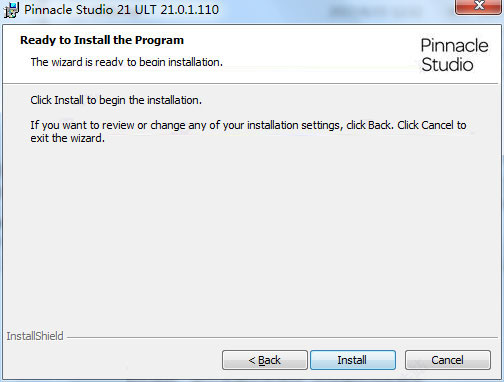Viewport: 504px width, 382px height.
Task: Click the 'Click Cancel to' phrase in instructions
Action: click(x=432, y=125)
